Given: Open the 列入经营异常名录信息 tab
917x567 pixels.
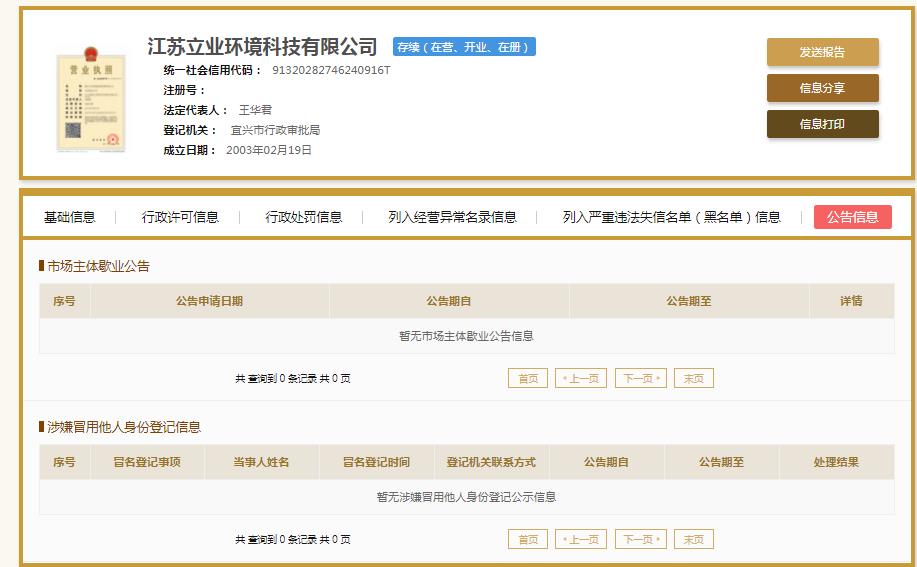Looking at the screenshot, I should coord(452,217).
